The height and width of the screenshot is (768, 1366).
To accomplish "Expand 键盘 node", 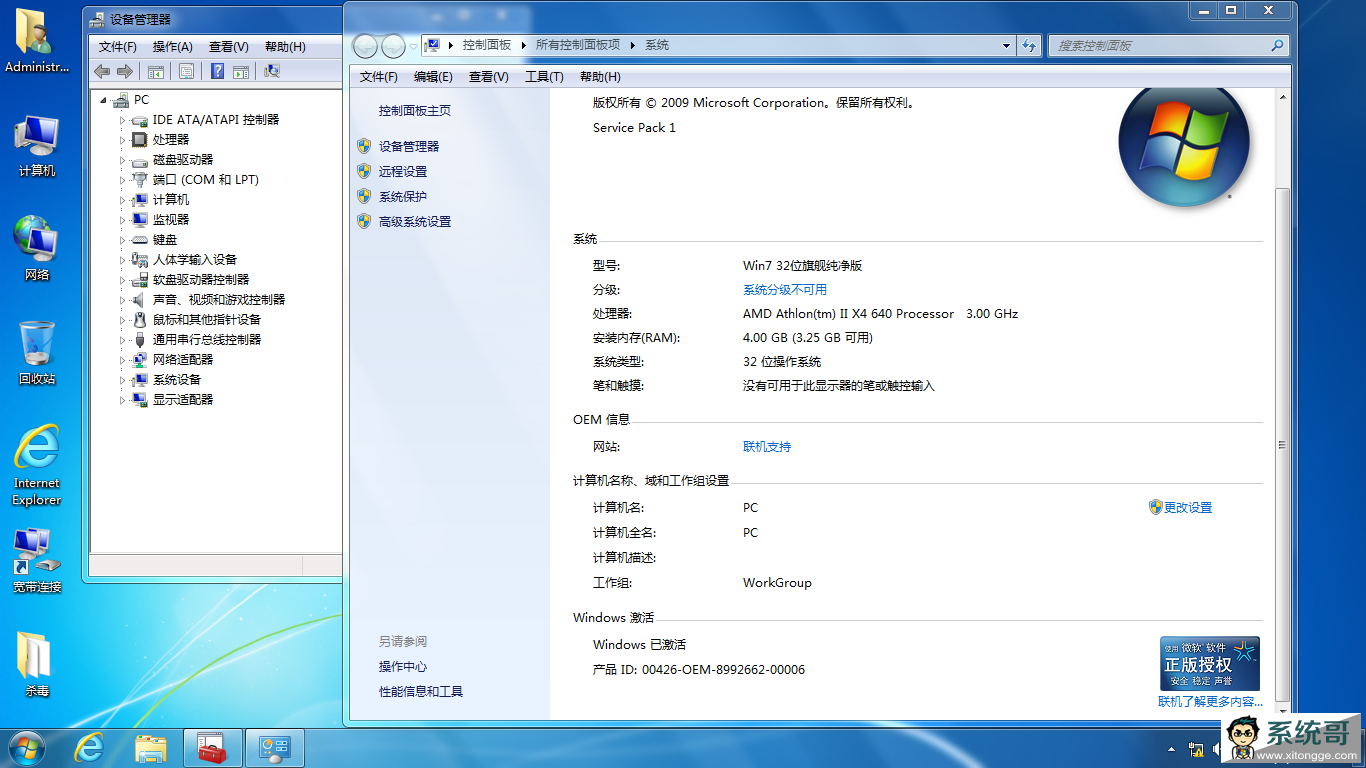I will point(123,240).
